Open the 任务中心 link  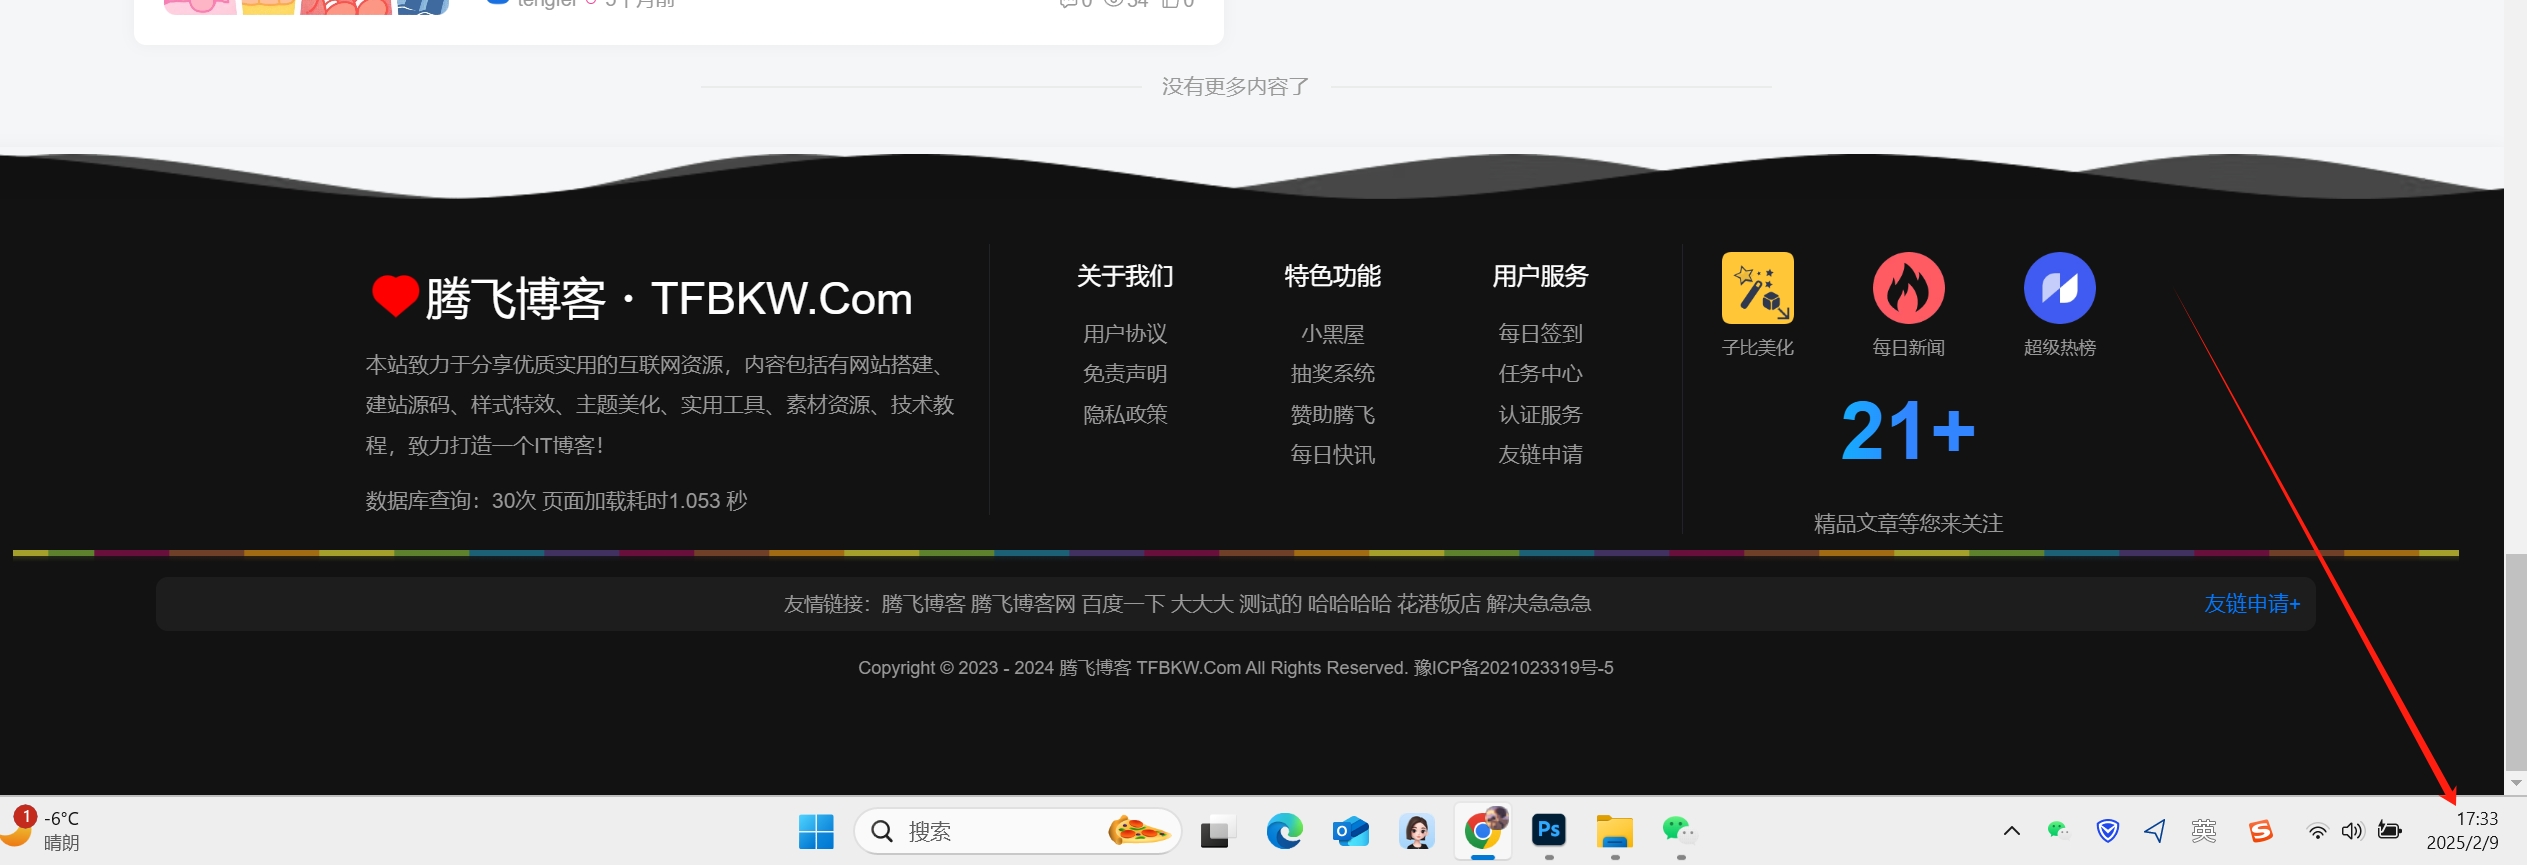pyautogui.click(x=1540, y=374)
